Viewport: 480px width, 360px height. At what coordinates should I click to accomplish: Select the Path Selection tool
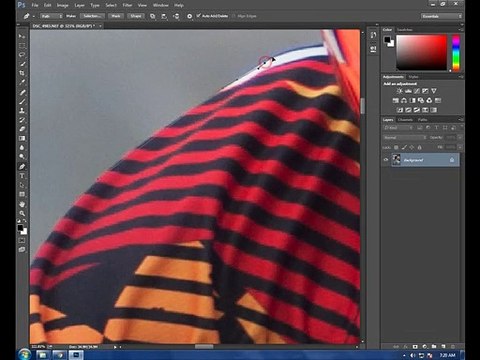22,185
